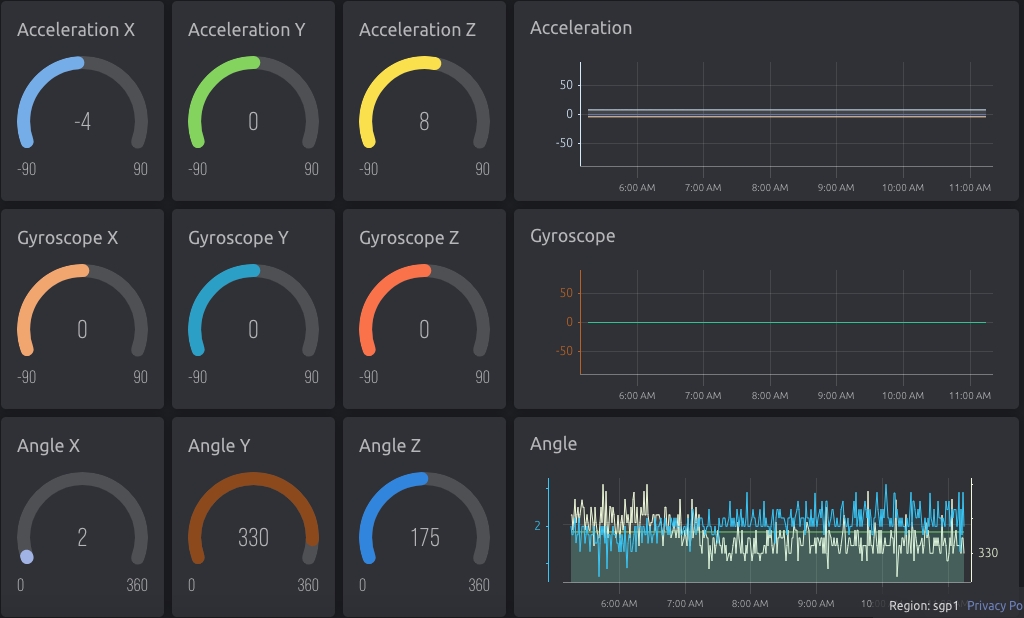Click the blue 2 label on Angle chart
Image resolution: width=1024 pixels, height=618 pixels.
click(537, 525)
